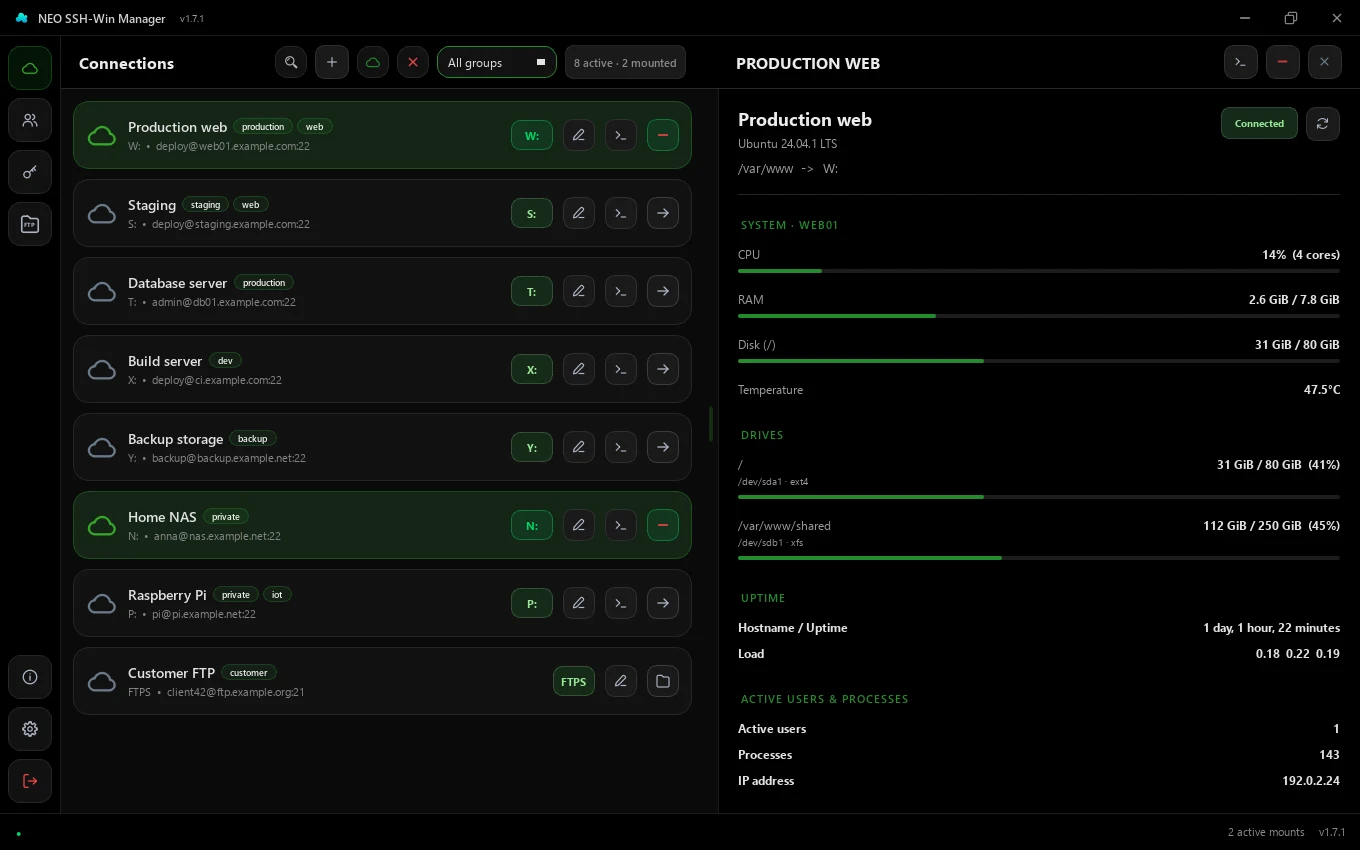Open the Connections cloud view in the sidebar
1360x850 pixels.
(x=30, y=68)
